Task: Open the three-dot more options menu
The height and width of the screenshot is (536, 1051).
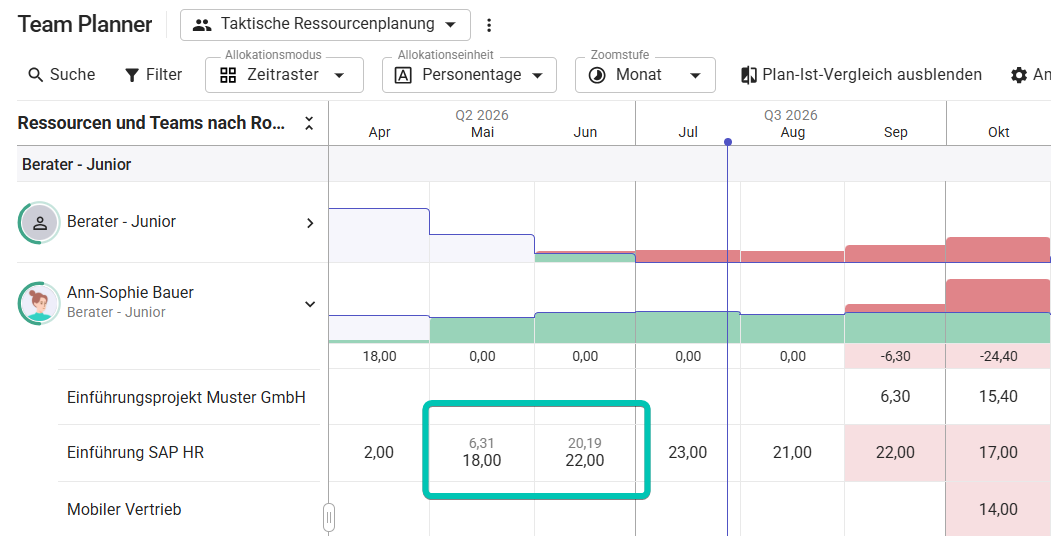Action: pos(489,25)
